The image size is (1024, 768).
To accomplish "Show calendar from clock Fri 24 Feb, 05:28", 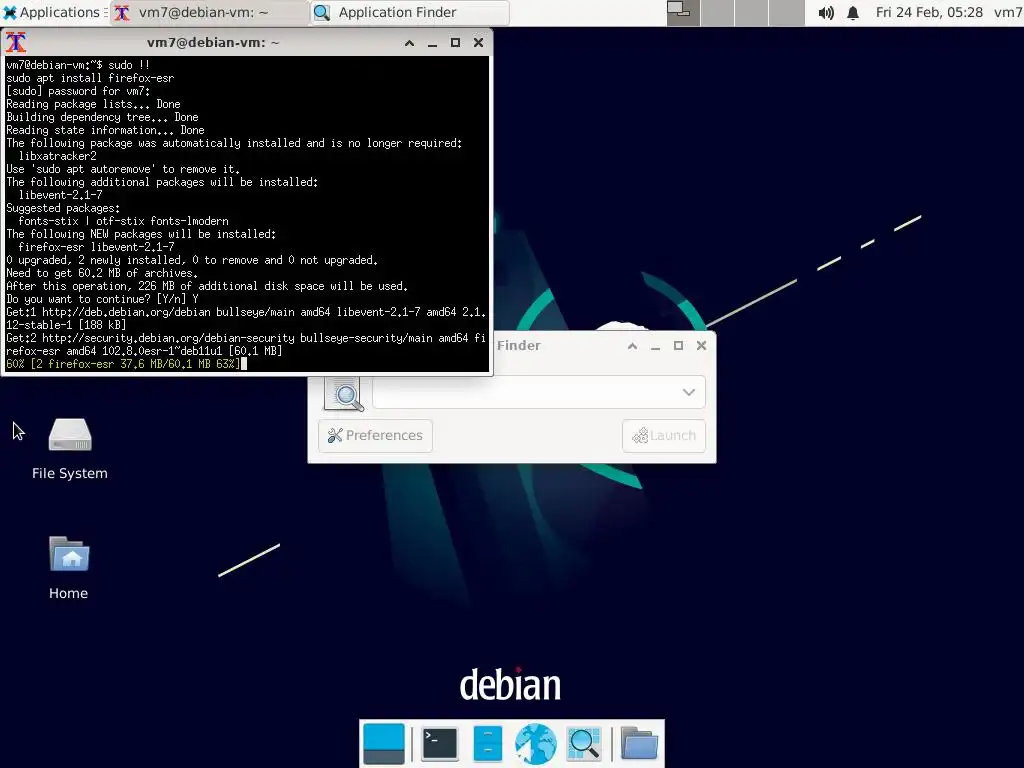I will pyautogui.click(x=929, y=12).
